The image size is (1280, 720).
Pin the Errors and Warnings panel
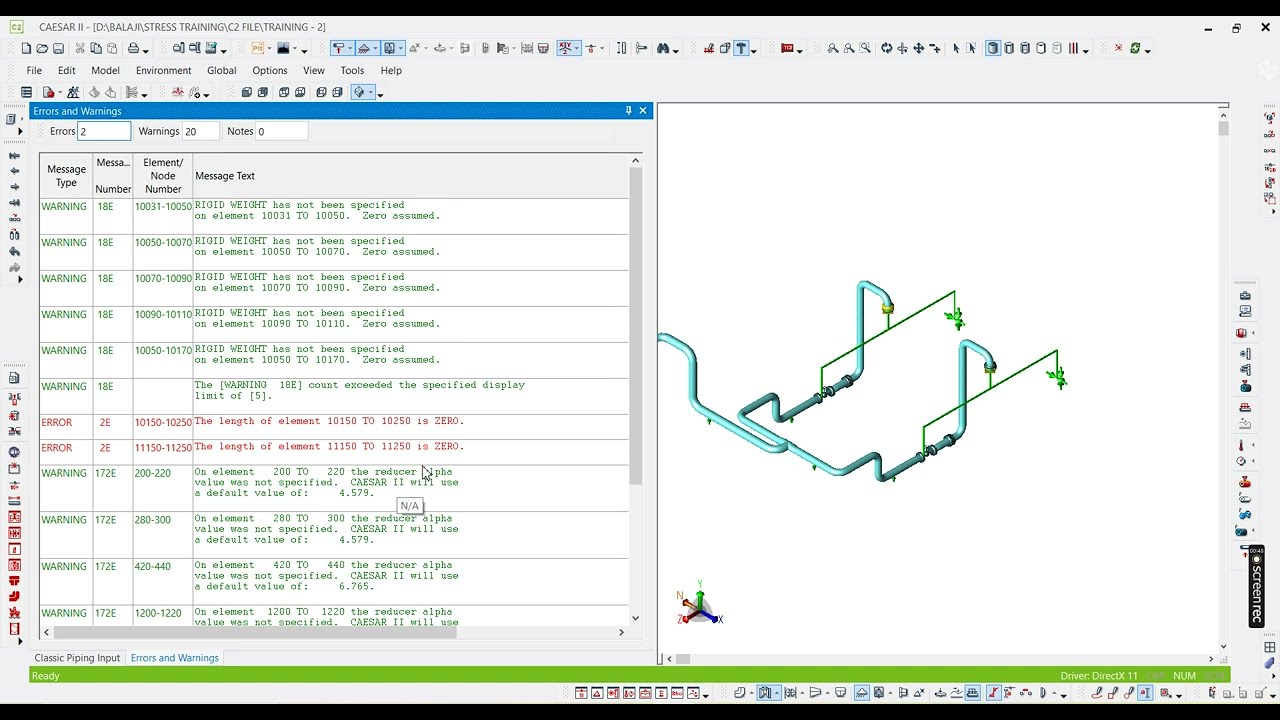[x=628, y=111]
